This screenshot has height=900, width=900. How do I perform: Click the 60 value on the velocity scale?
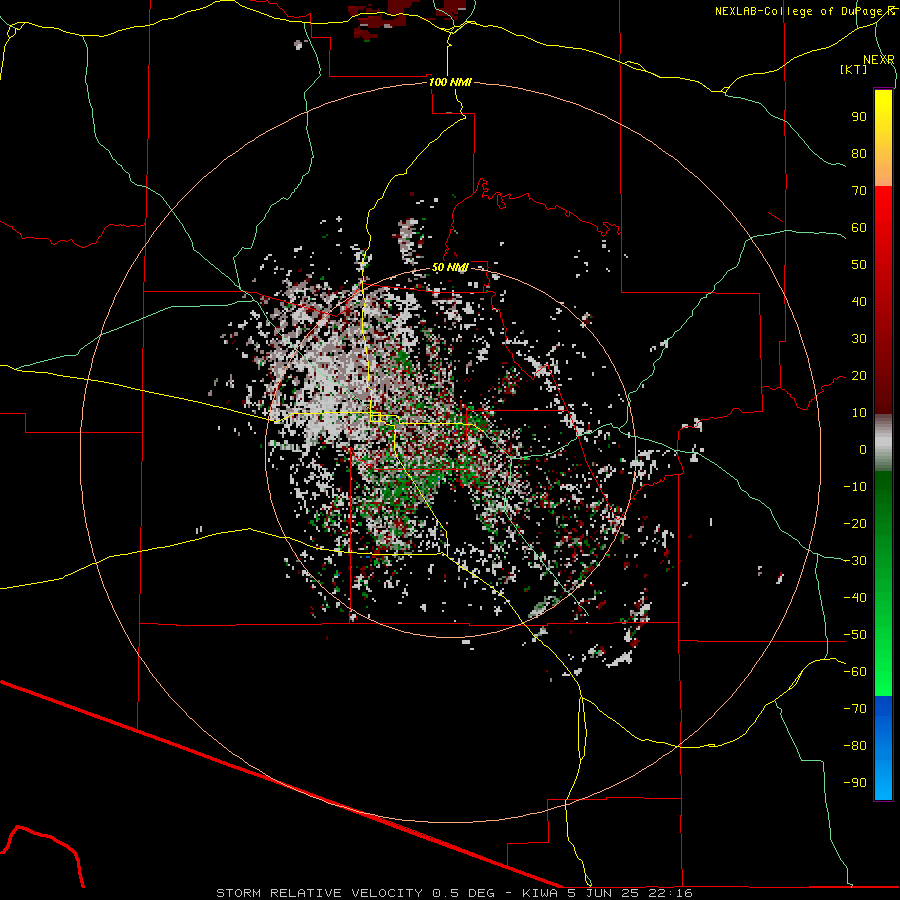[x=859, y=228]
